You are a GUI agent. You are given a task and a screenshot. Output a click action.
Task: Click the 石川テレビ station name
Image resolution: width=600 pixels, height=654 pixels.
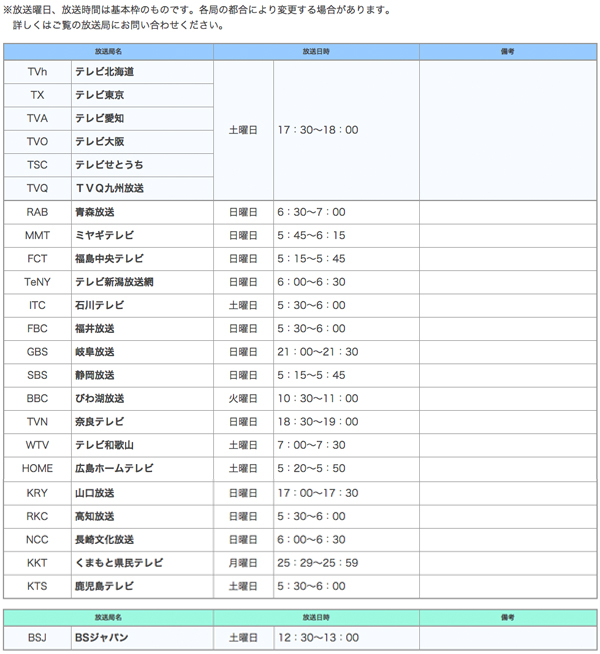click(99, 305)
